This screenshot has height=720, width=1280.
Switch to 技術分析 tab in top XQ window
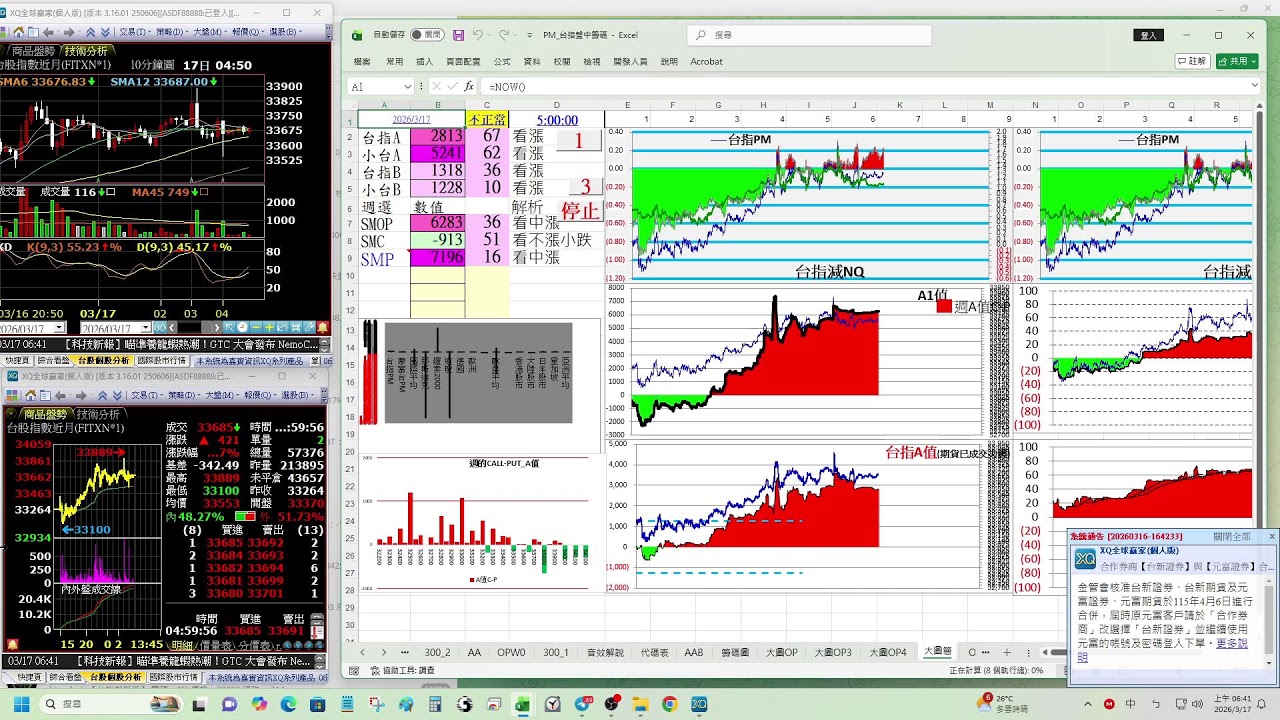click(x=87, y=51)
